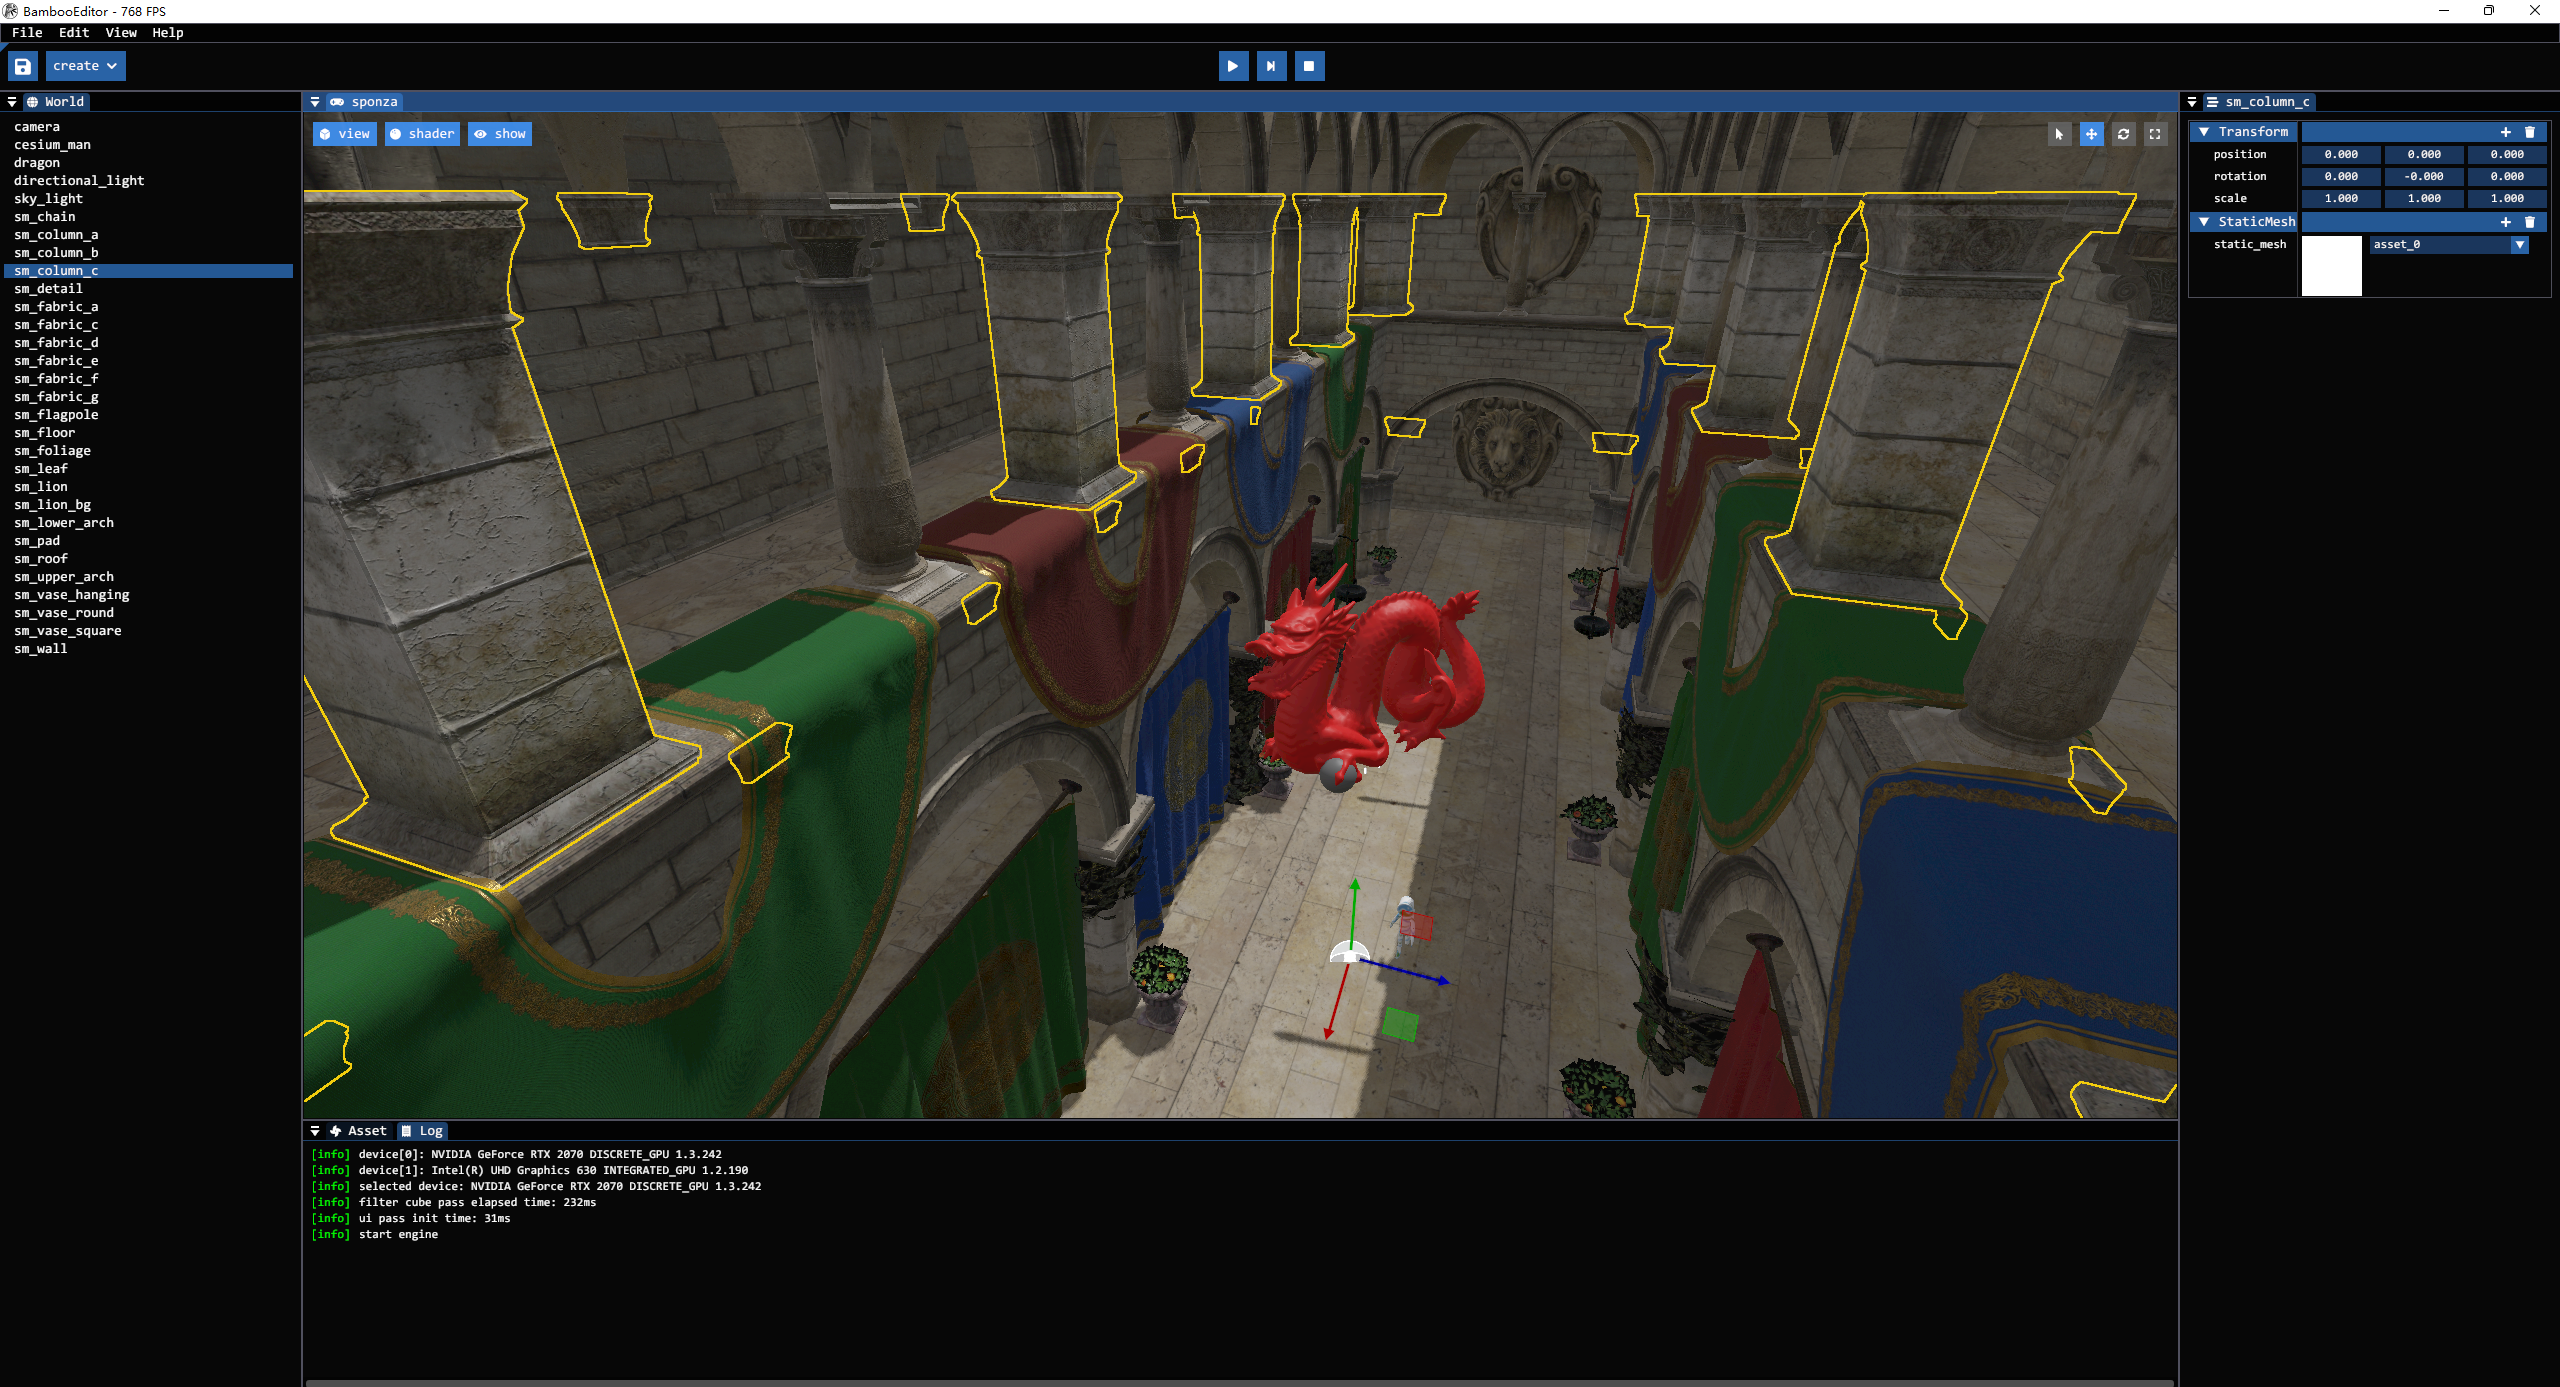Select the scale gizmo tool in viewport
The width and height of the screenshot is (2560, 1387).
[2155, 134]
